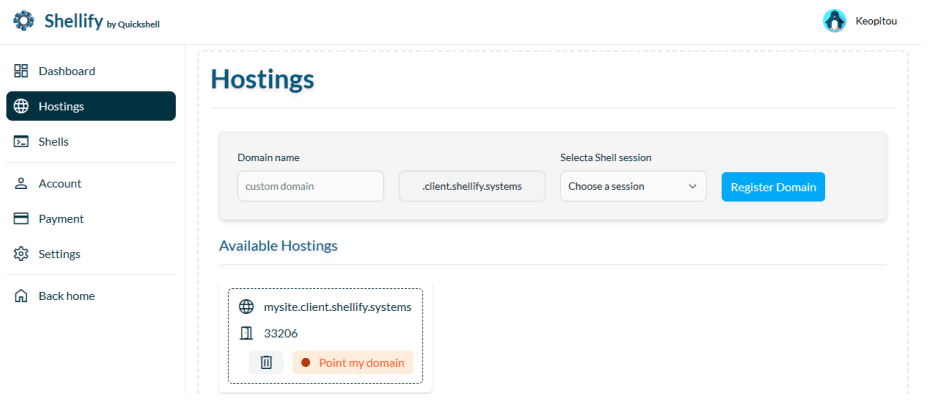Open the Keopitou penguin avatar
Image resolution: width=931 pixels, height=403 pixels.
coord(834,21)
